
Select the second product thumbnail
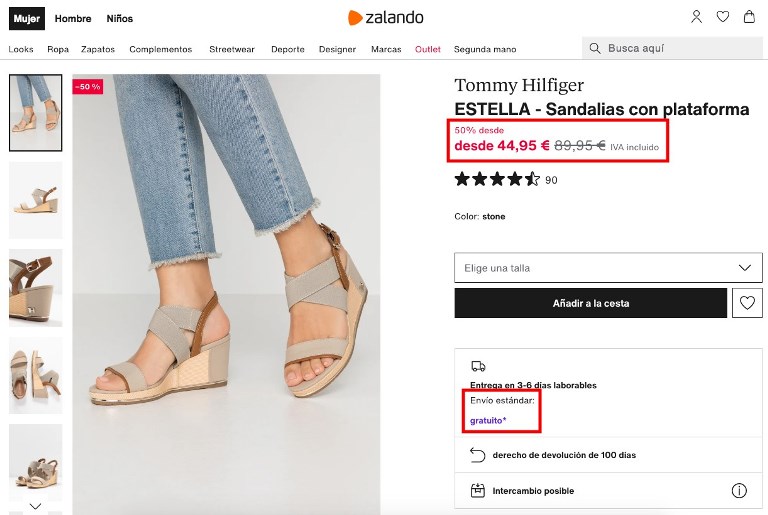36,200
